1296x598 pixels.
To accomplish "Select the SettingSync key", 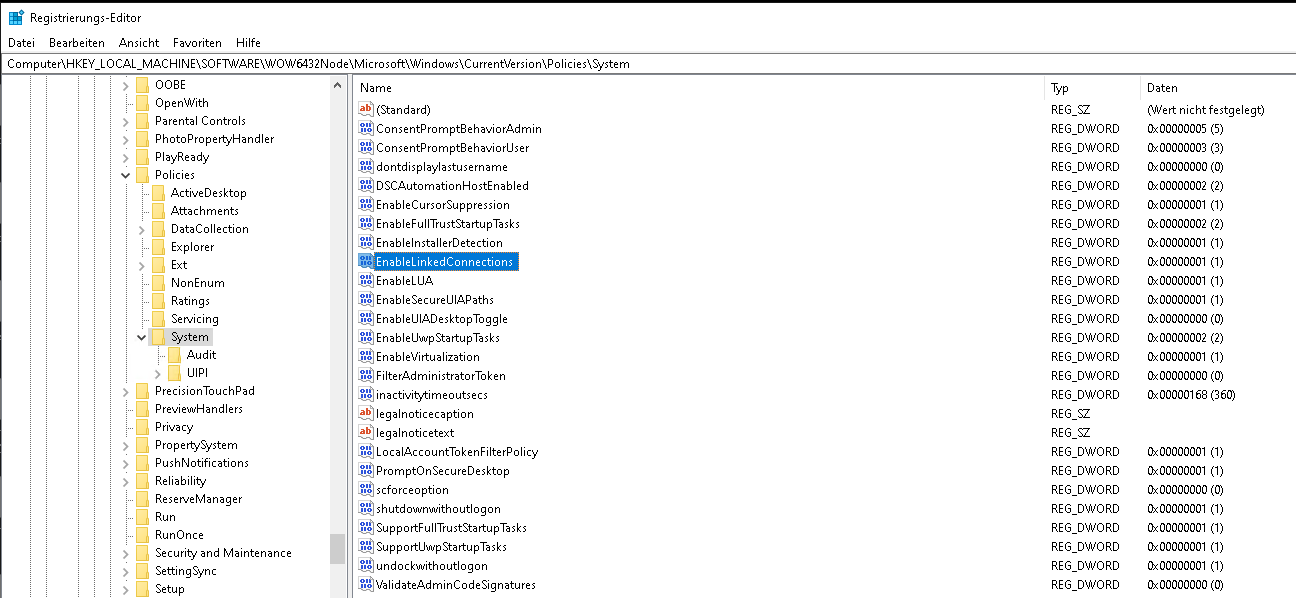I will pyautogui.click(x=185, y=570).
